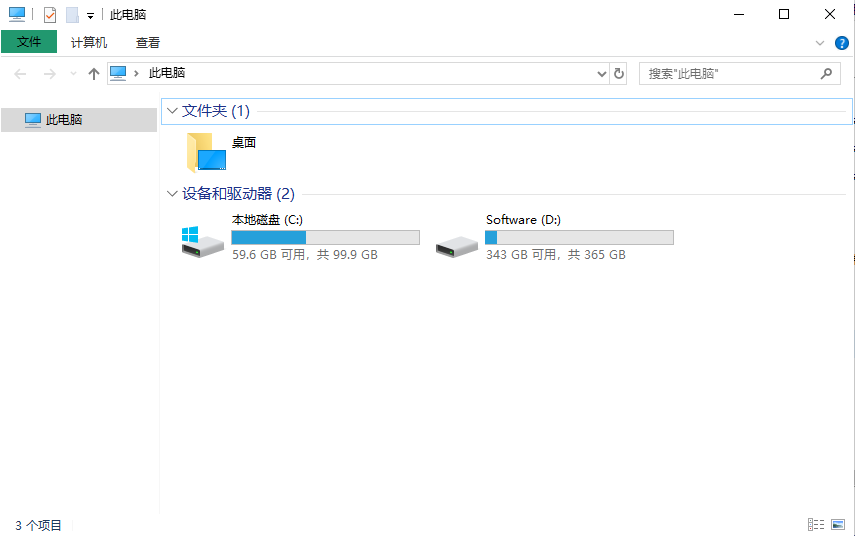
Task: Switch to the 查看 ribbon tab
Action: 148,43
